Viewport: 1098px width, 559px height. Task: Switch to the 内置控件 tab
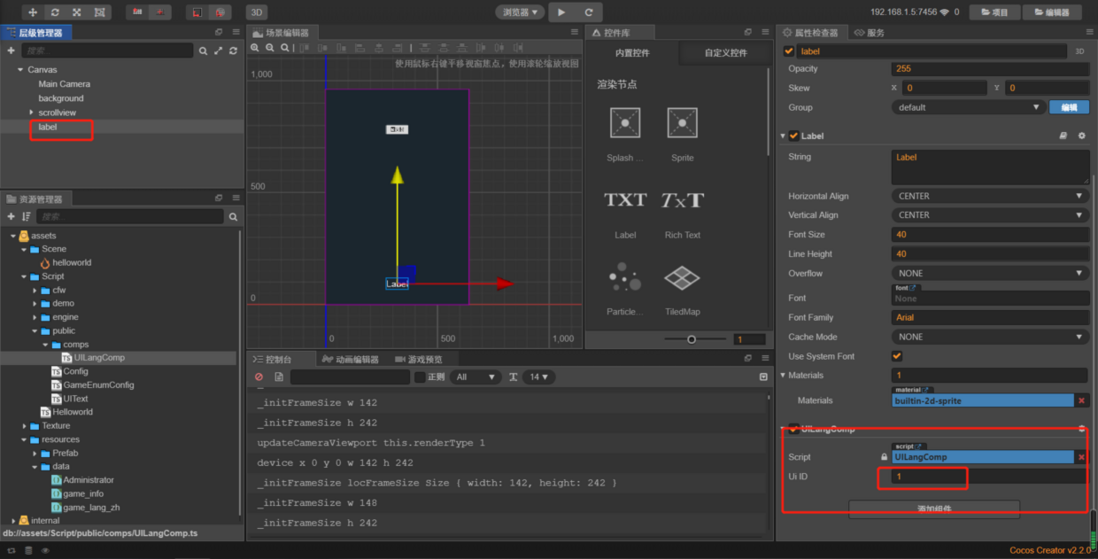[x=632, y=53]
